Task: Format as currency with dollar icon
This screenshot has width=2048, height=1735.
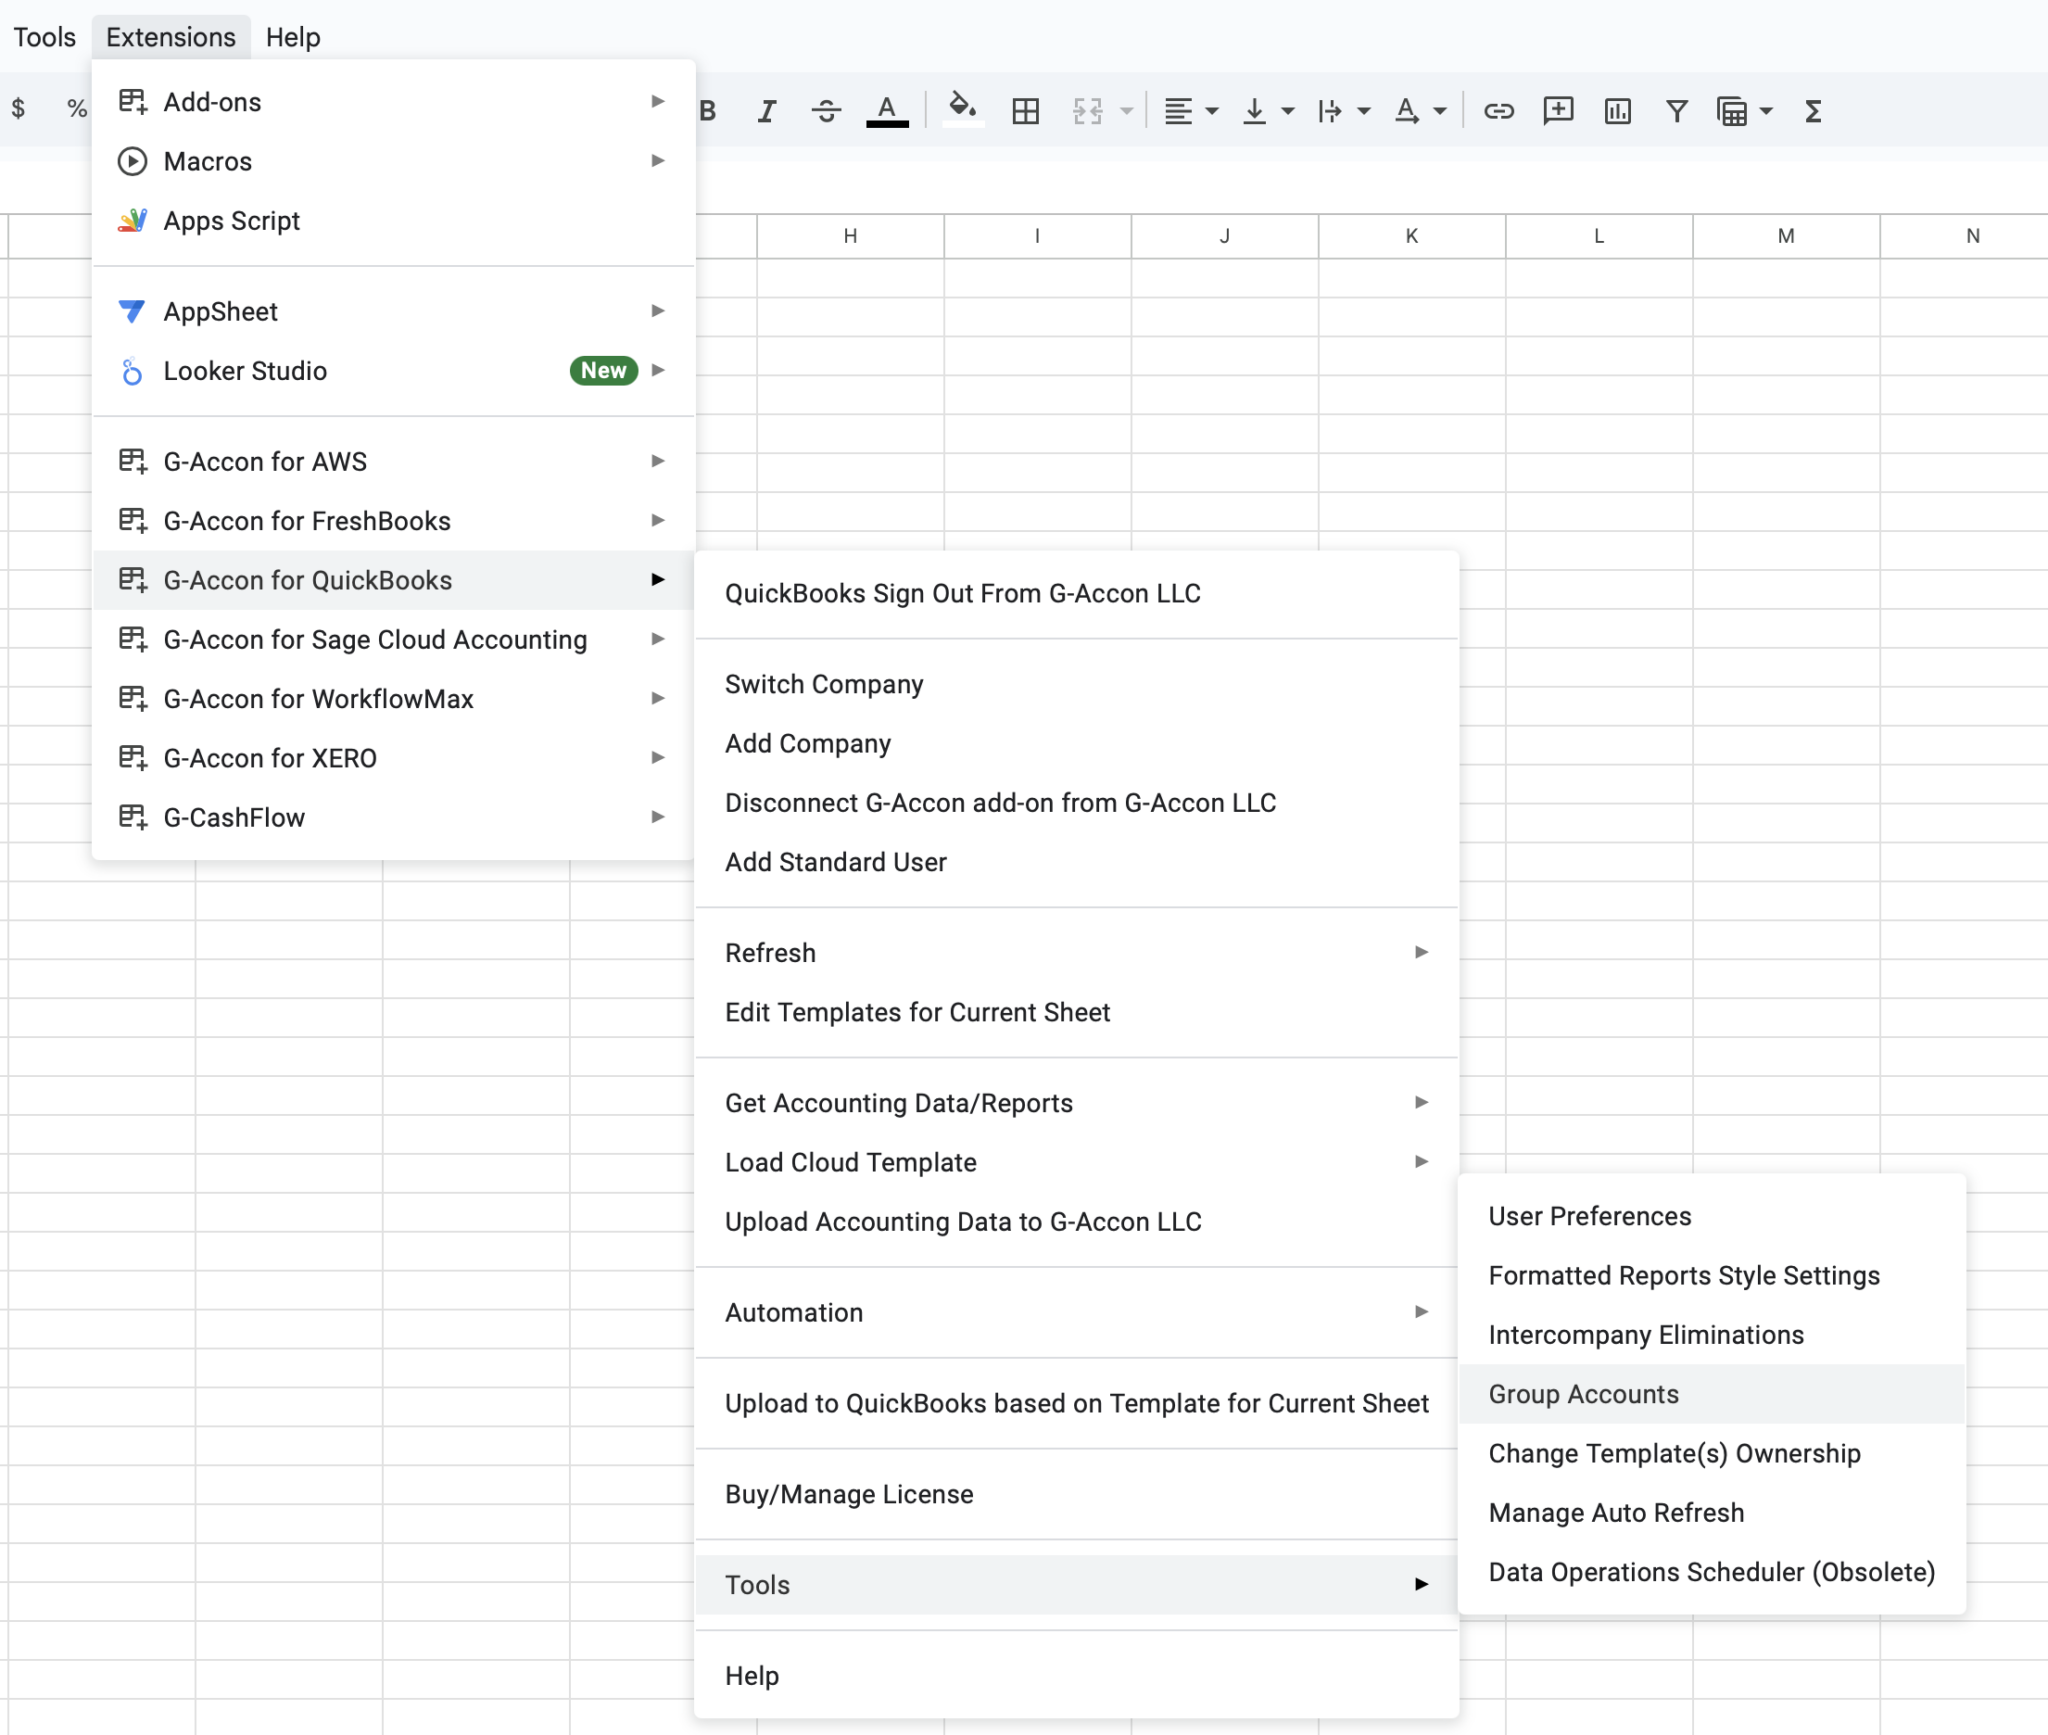Action: [18, 108]
